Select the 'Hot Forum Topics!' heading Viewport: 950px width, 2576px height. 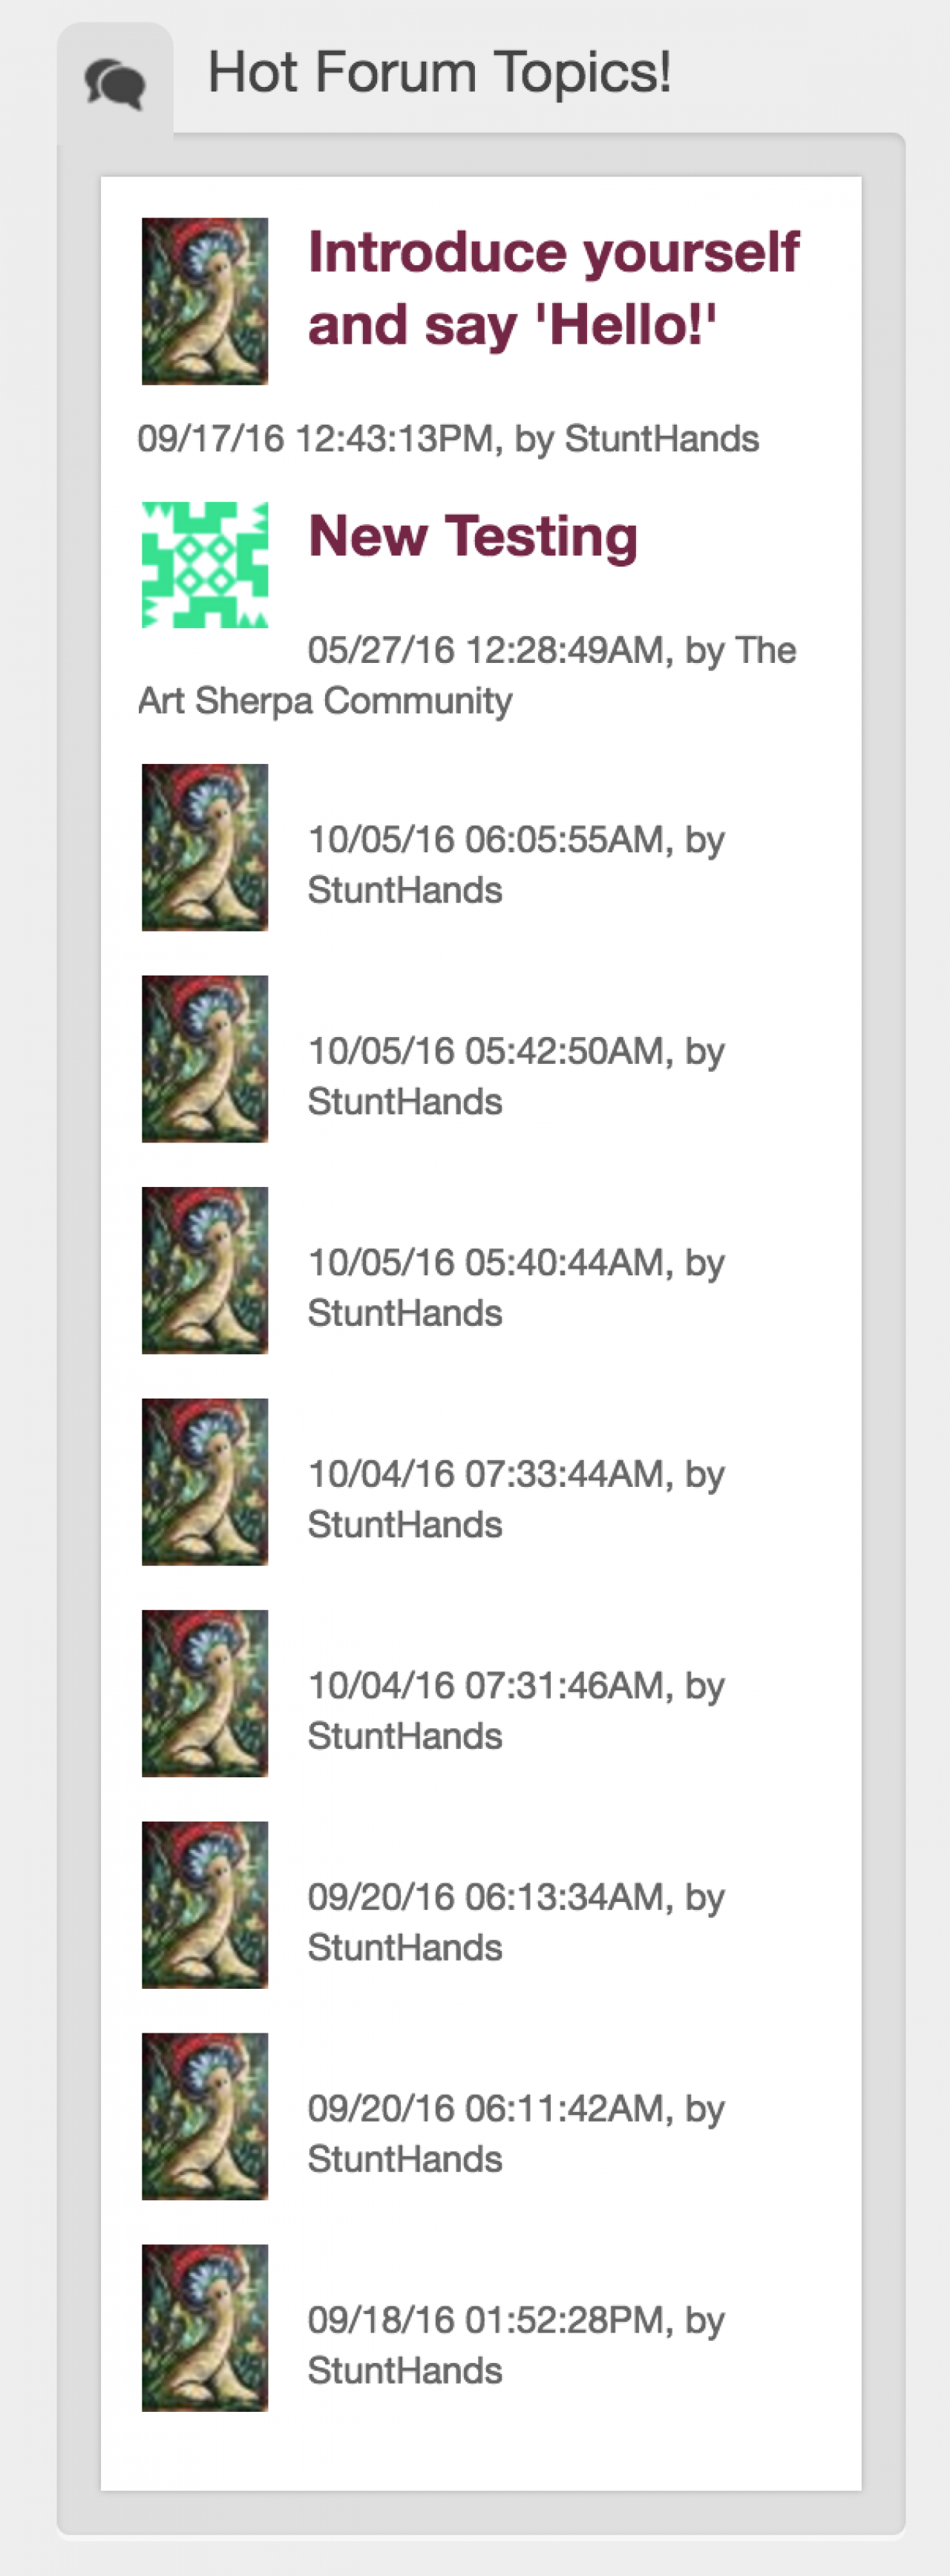[x=439, y=73]
